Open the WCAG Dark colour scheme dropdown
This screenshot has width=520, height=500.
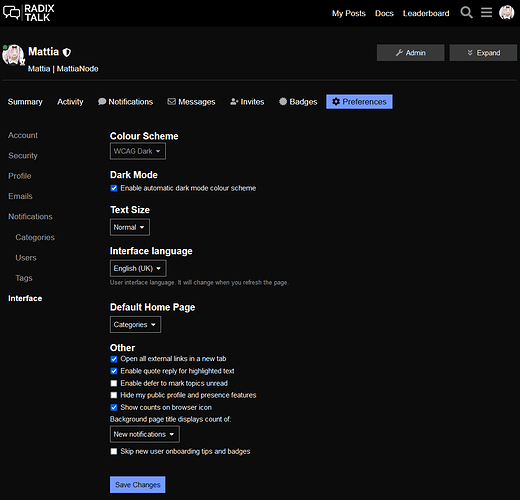pos(138,151)
